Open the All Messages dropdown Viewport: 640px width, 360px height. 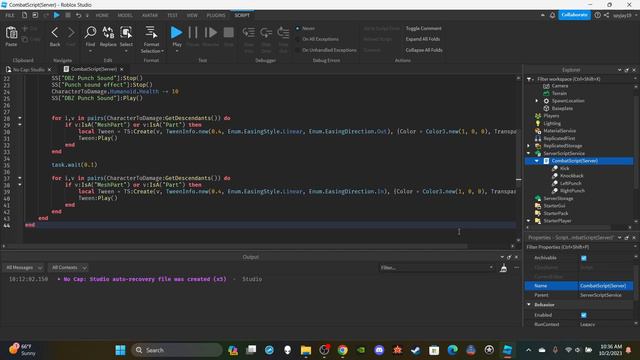click(x=23, y=268)
